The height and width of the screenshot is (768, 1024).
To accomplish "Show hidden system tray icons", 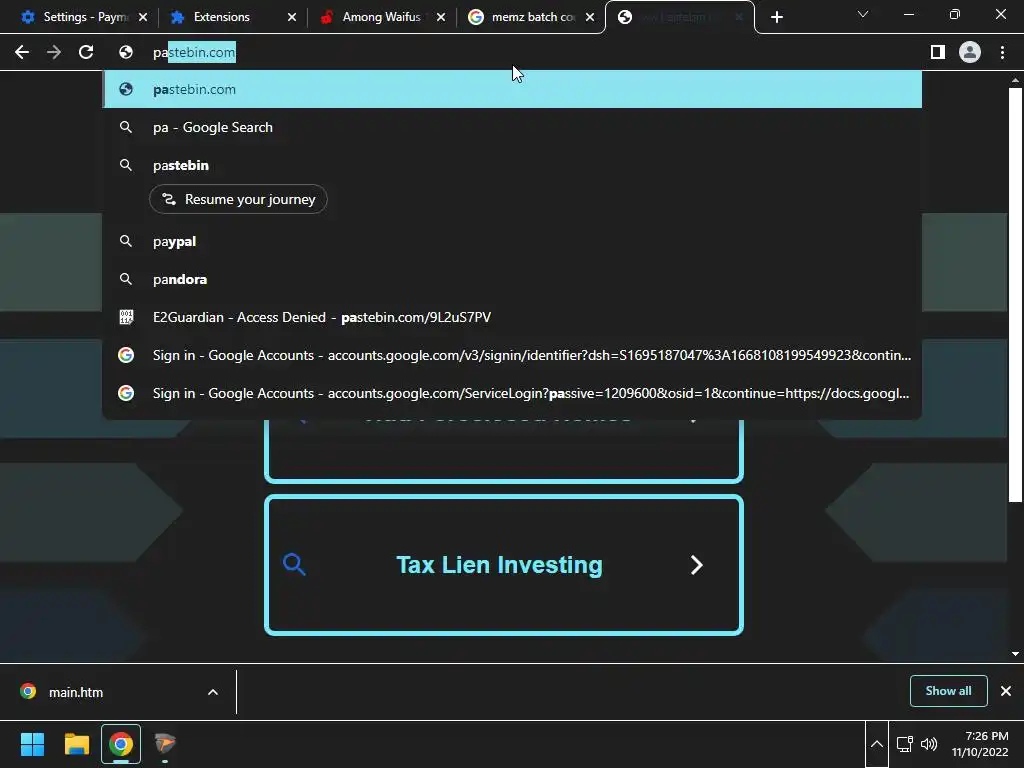I will point(877,744).
